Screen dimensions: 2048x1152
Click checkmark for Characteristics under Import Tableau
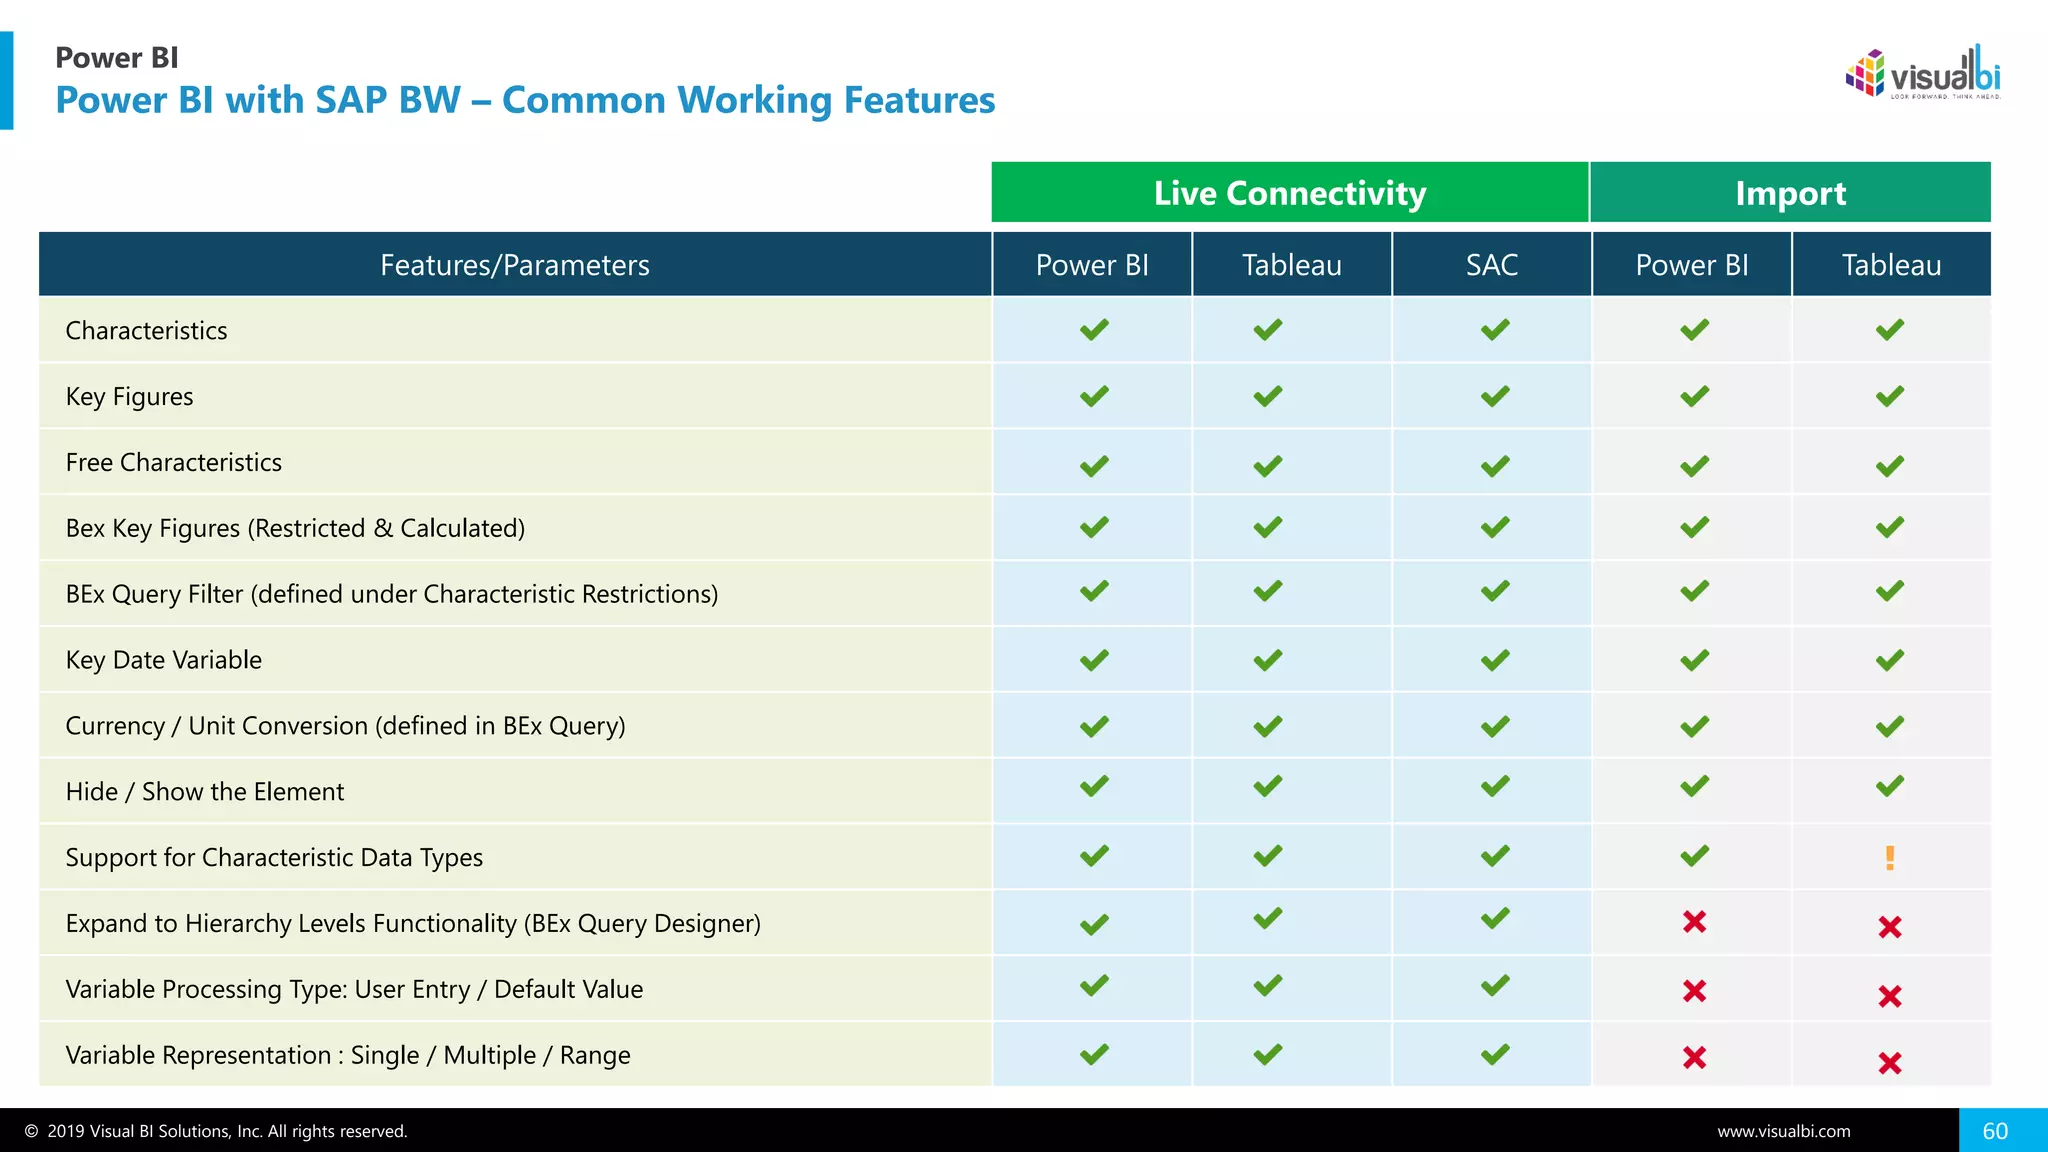(1890, 330)
